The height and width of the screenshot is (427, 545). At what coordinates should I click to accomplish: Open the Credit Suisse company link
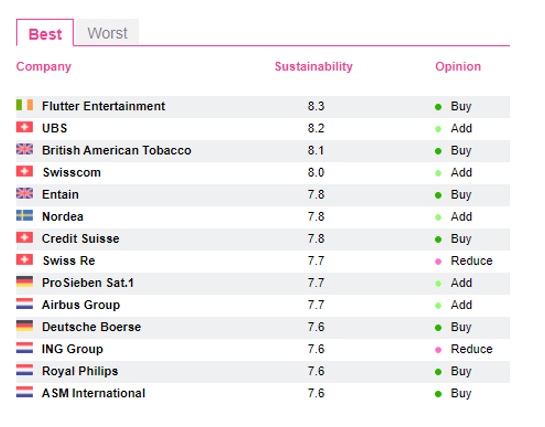point(81,239)
